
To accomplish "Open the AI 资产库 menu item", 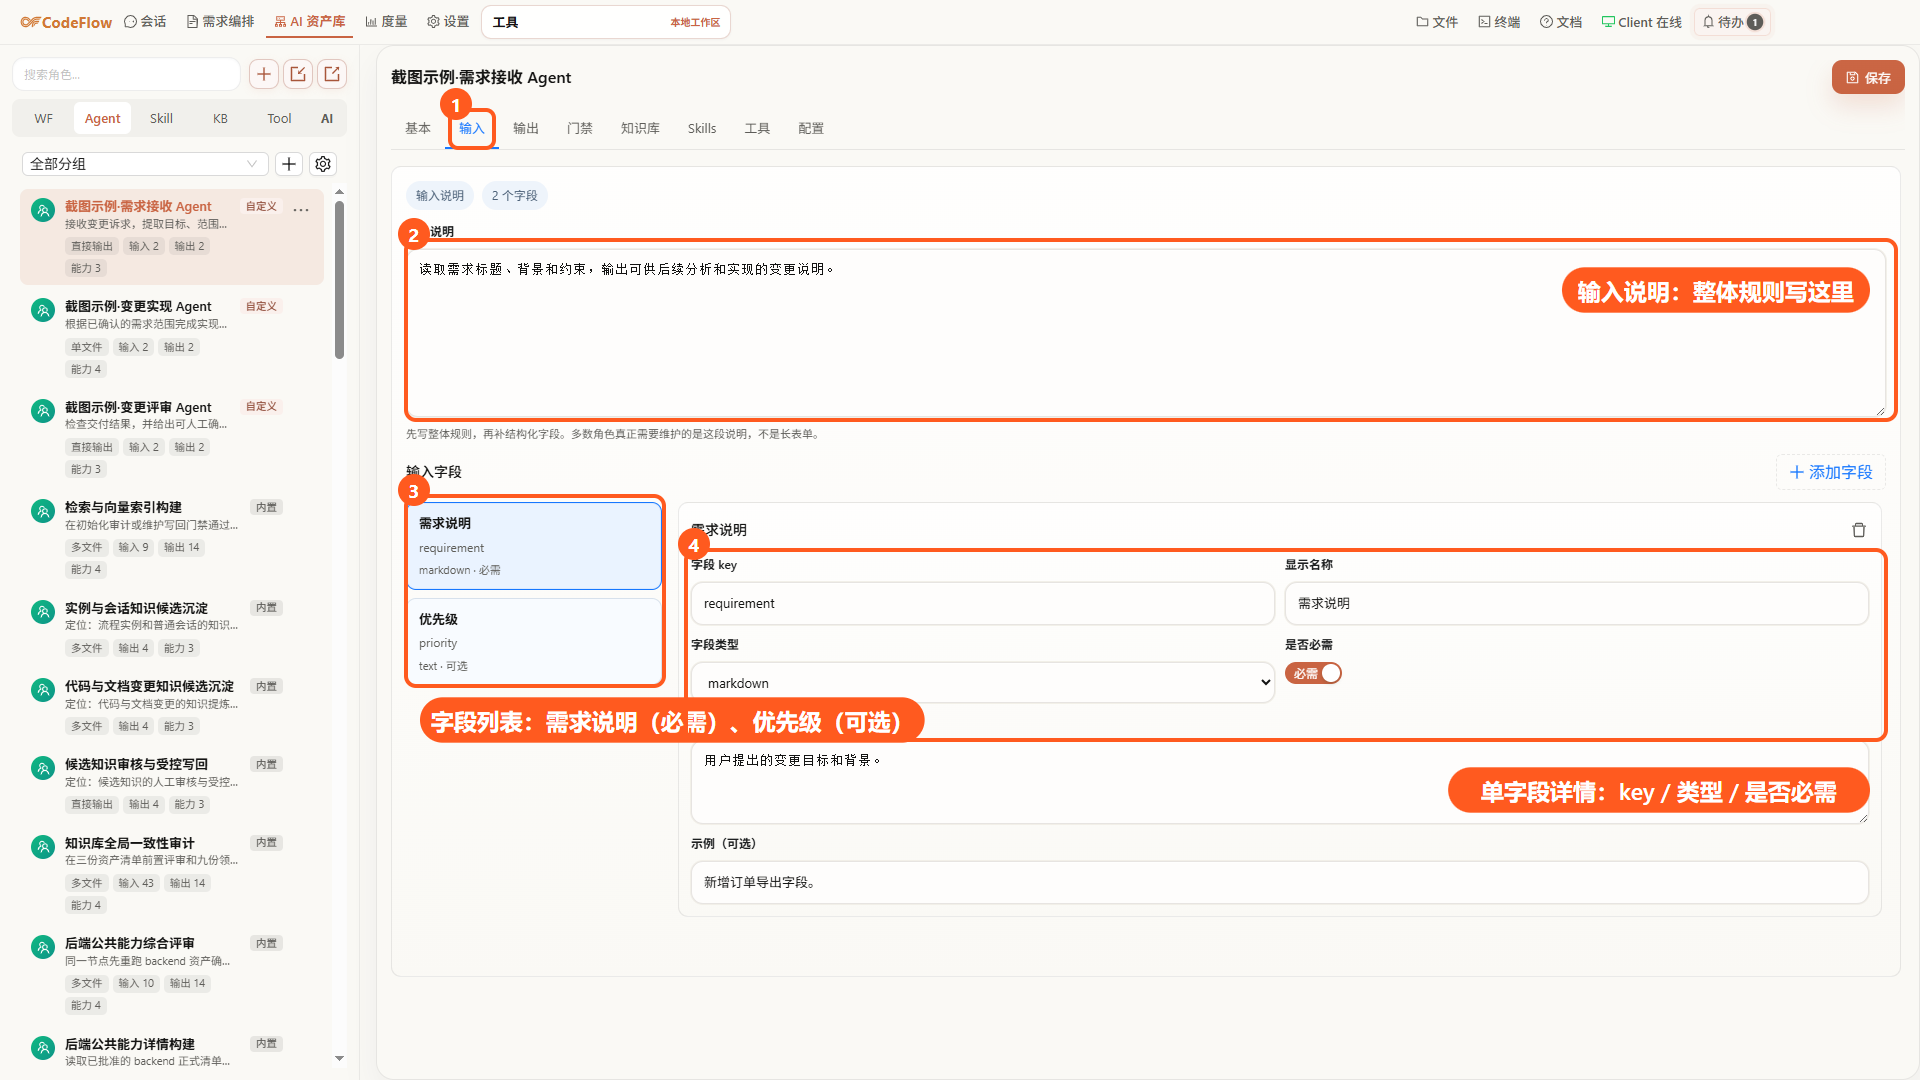I will pyautogui.click(x=309, y=22).
